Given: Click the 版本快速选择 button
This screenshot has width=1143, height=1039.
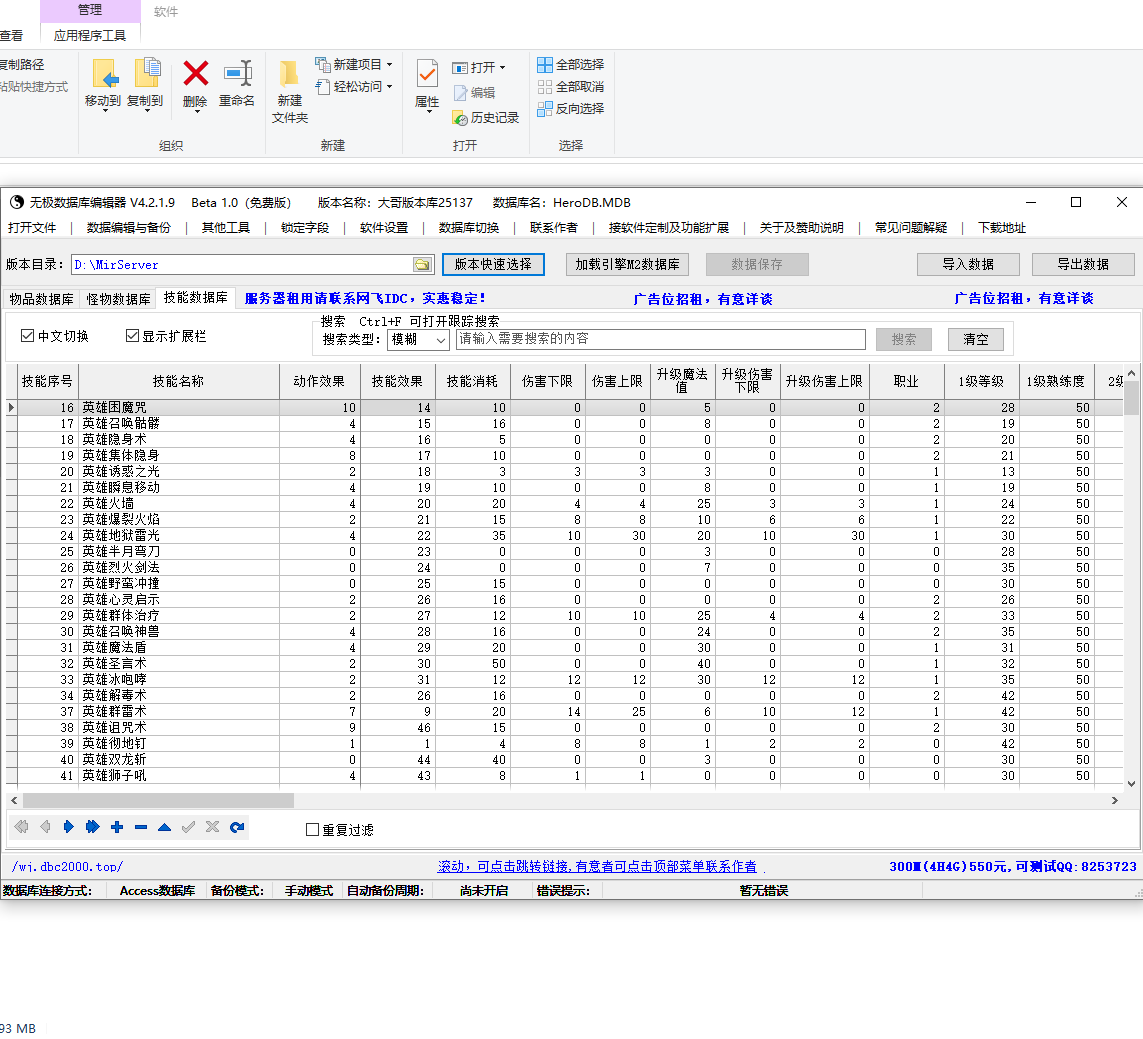Looking at the screenshot, I should pyautogui.click(x=493, y=265).
